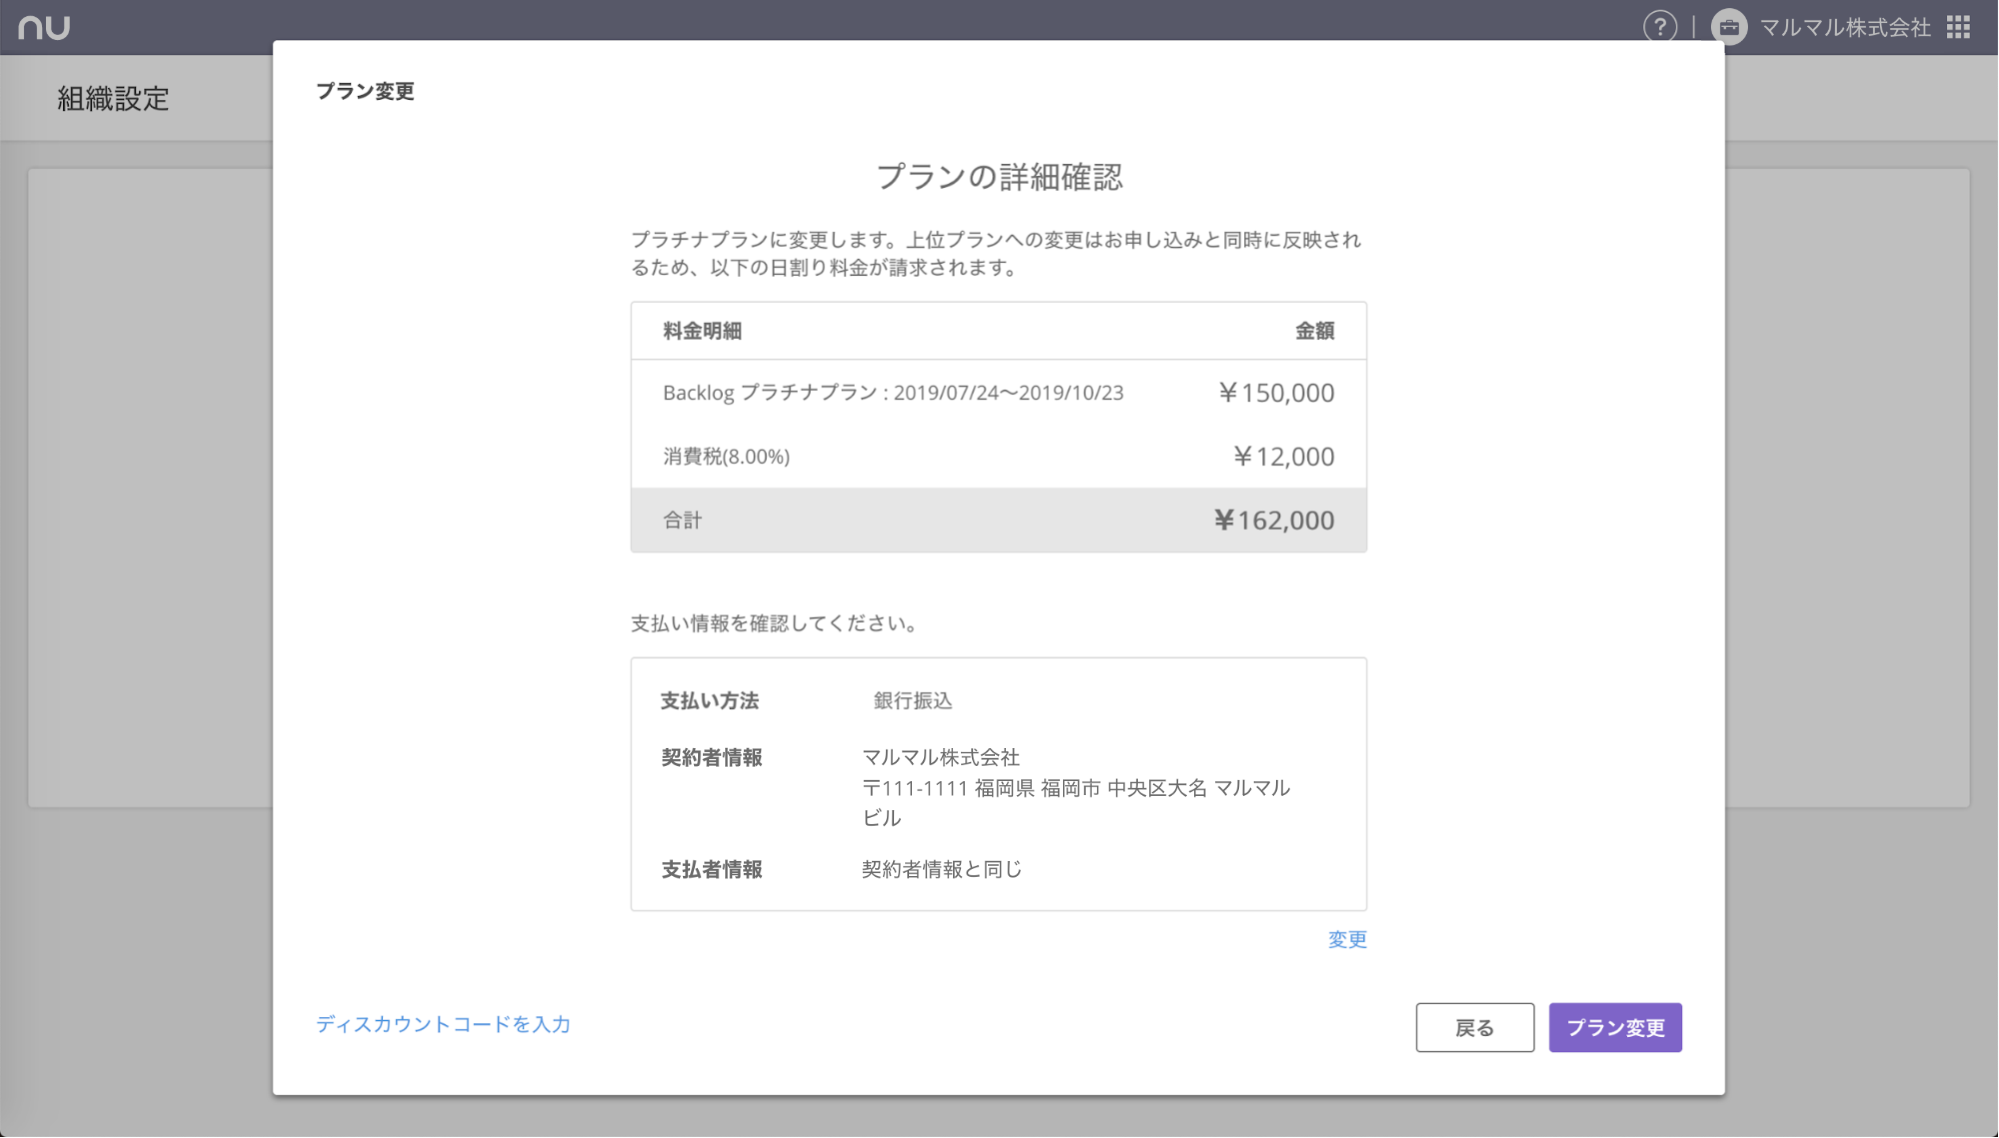Click the 銀行振込 payment method value
This screenshot has height=1138, width=1999.
(x=912, y=701)
